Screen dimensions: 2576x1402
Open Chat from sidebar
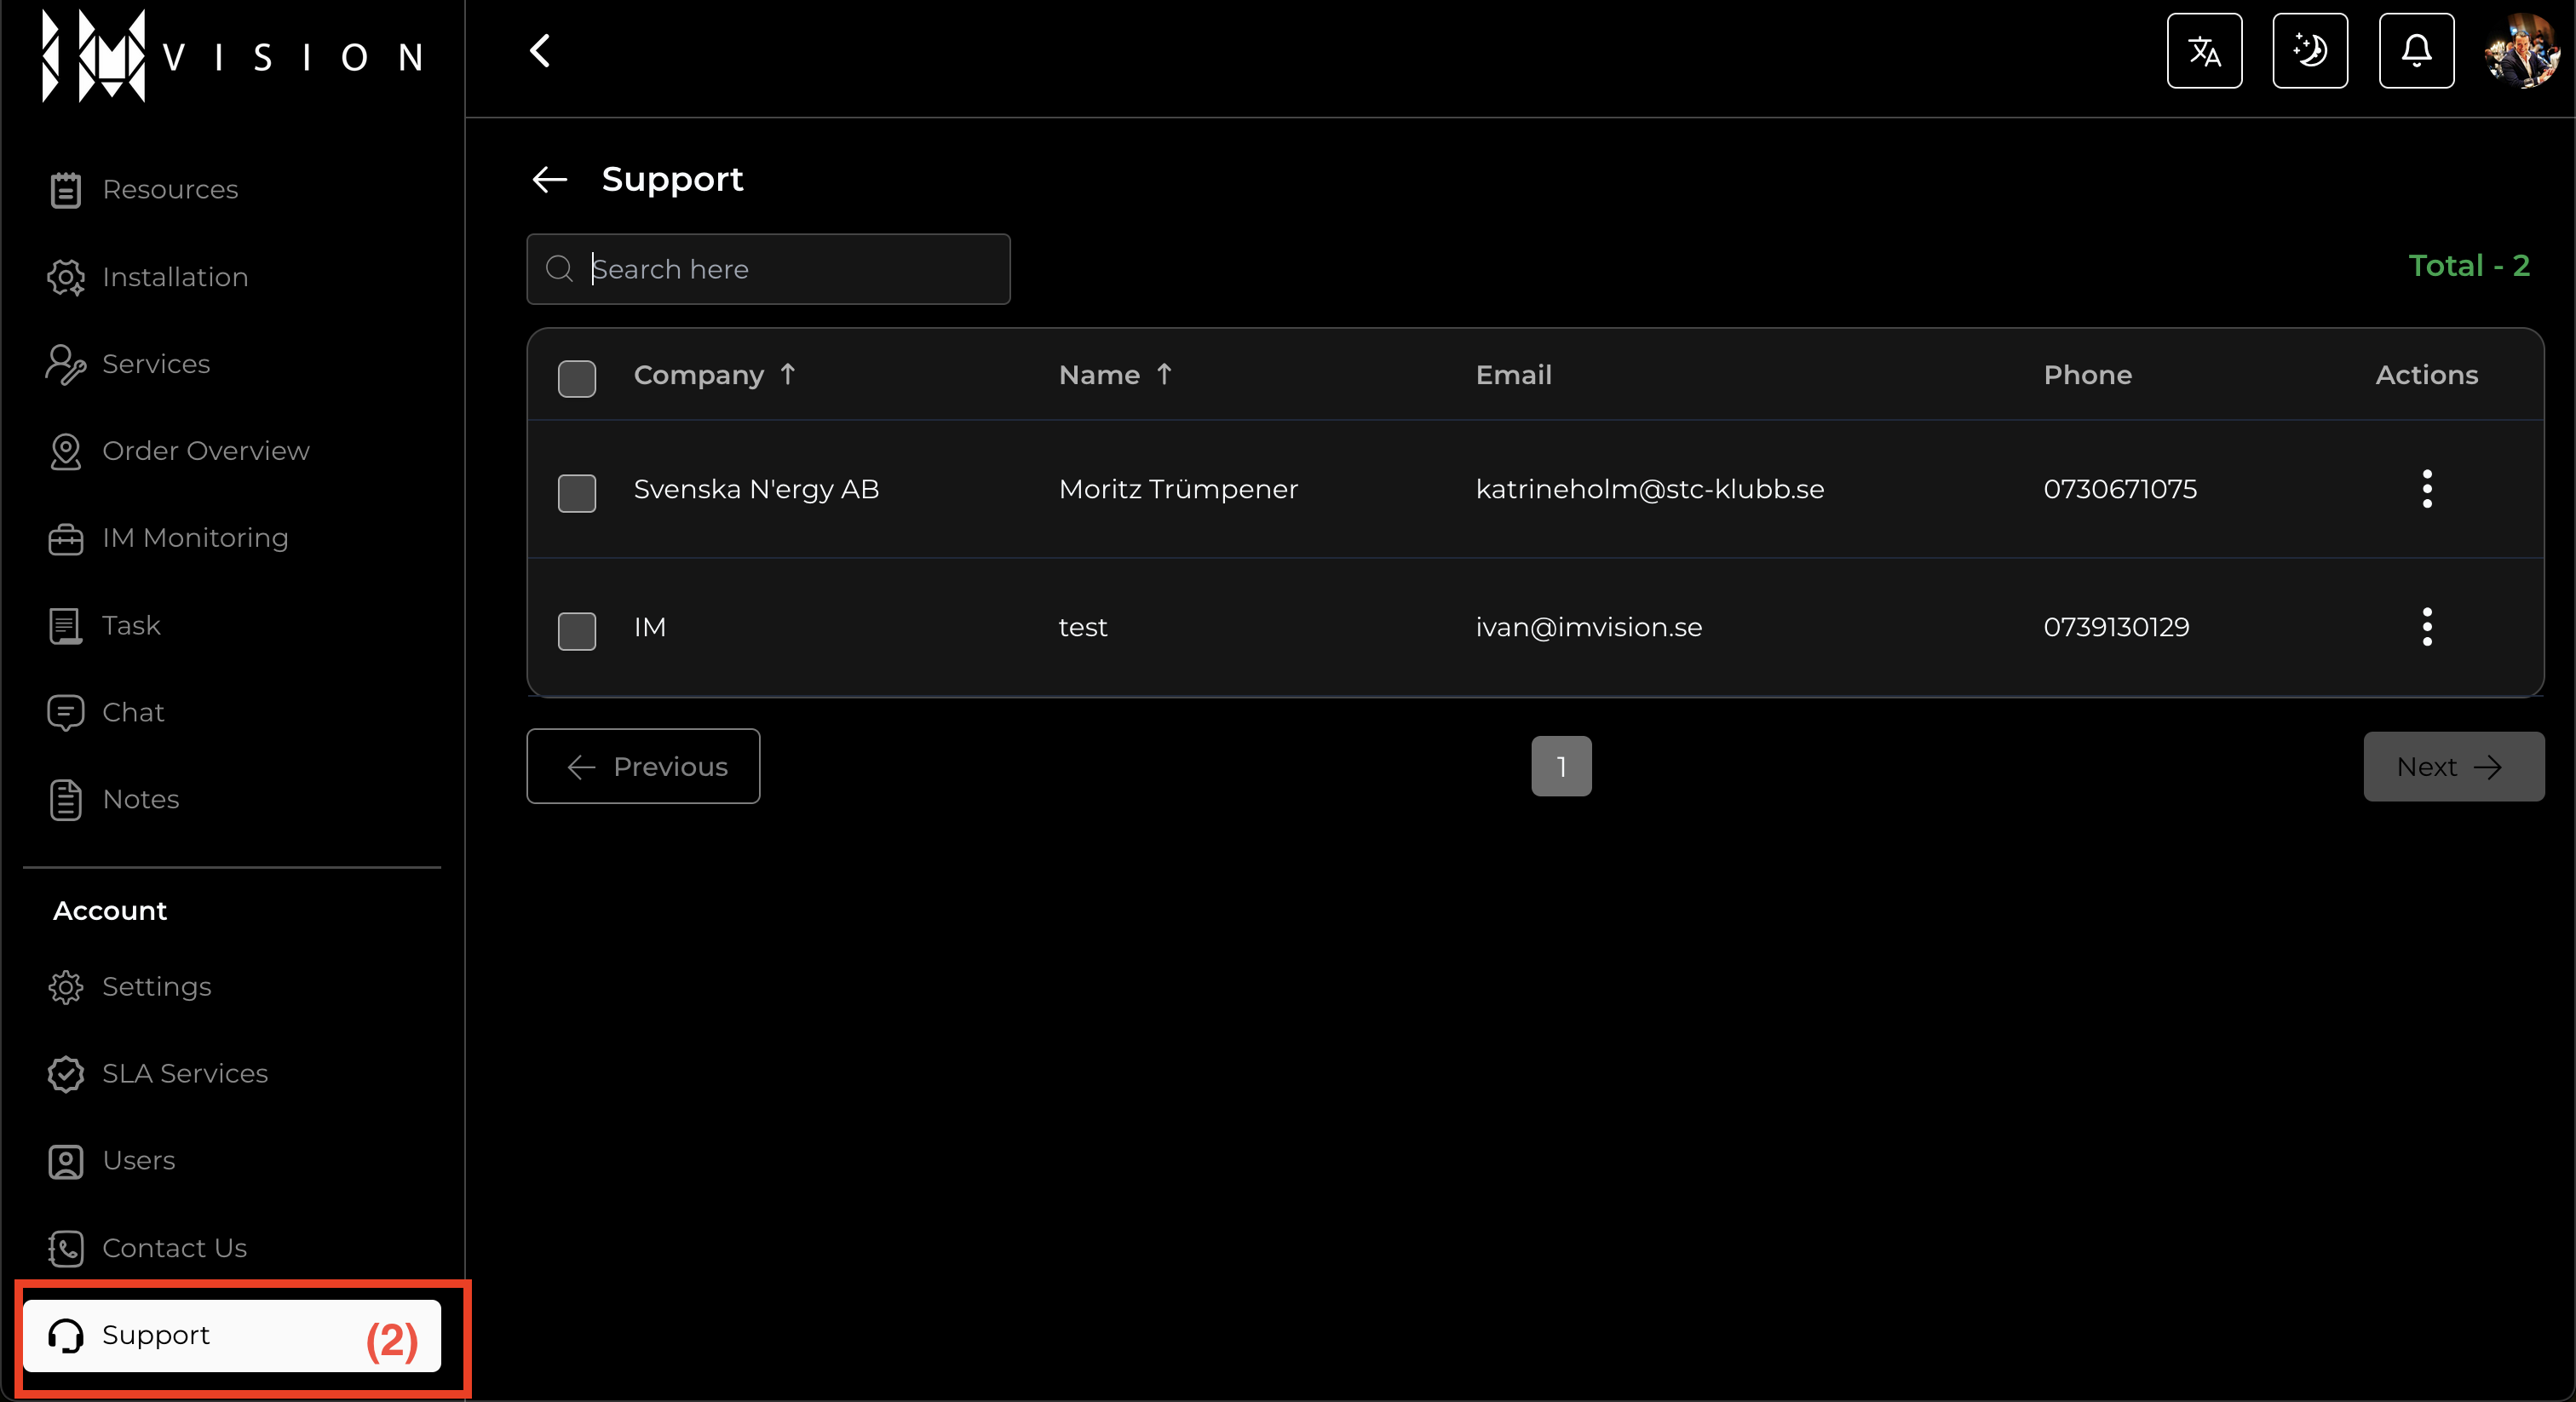133,713
